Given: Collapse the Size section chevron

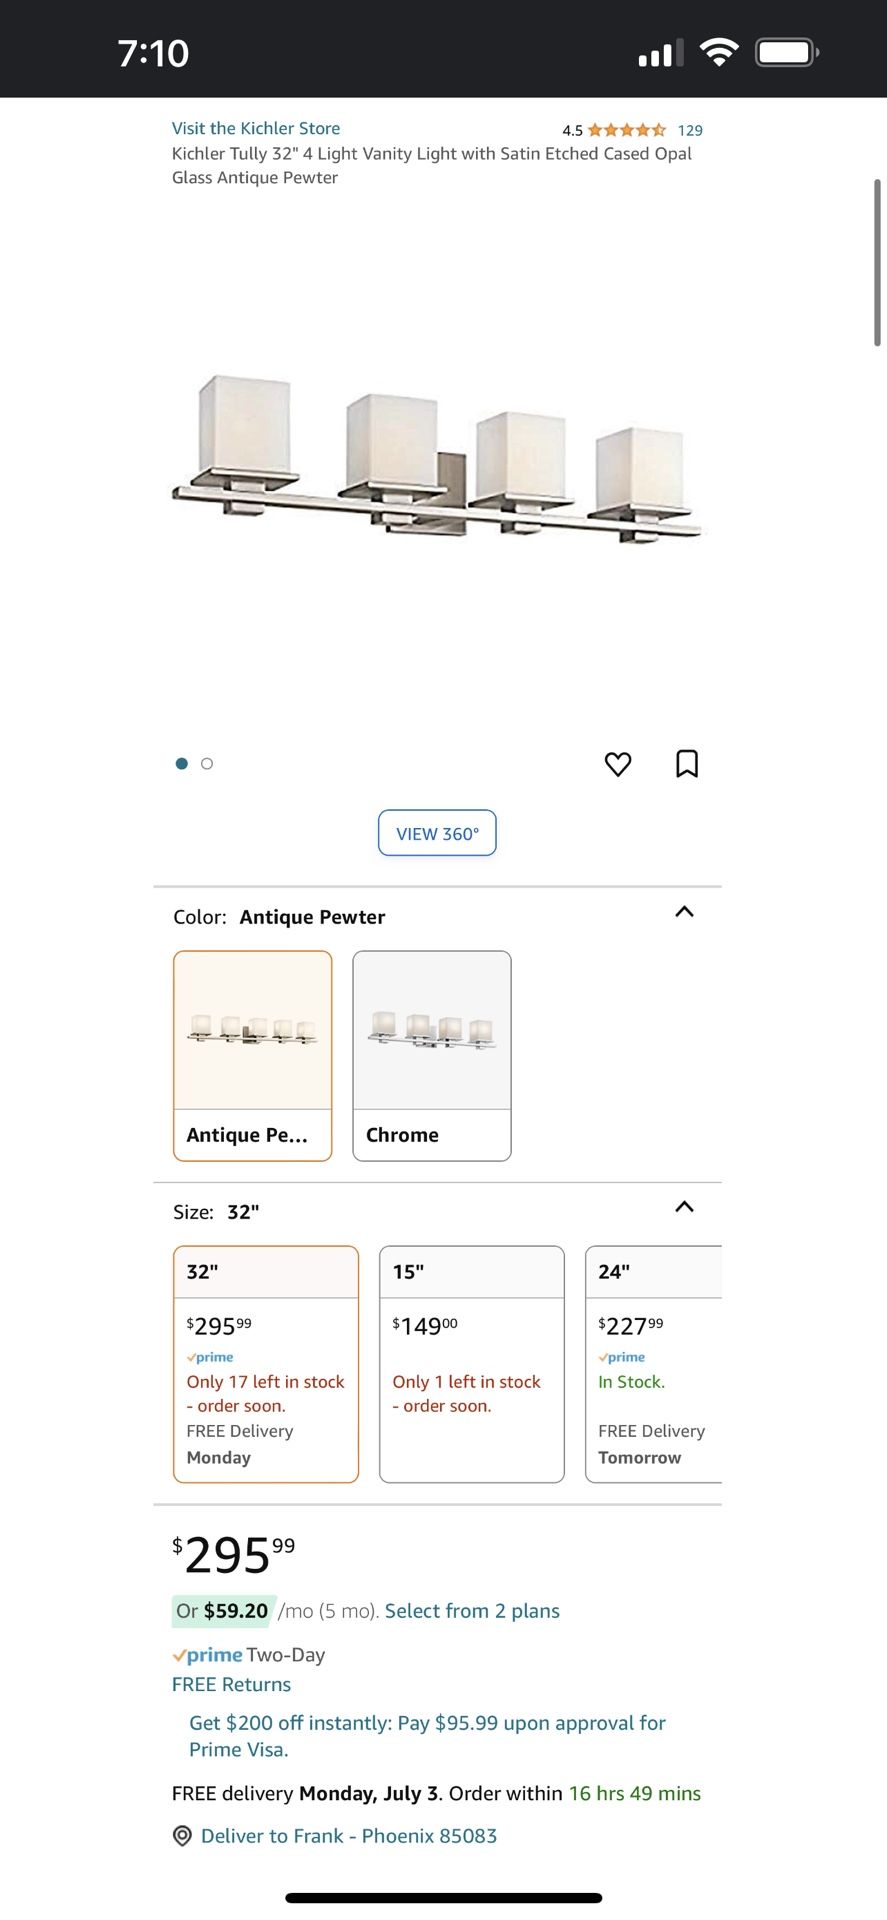Looking at the screenshot, I should [684, 1207].
